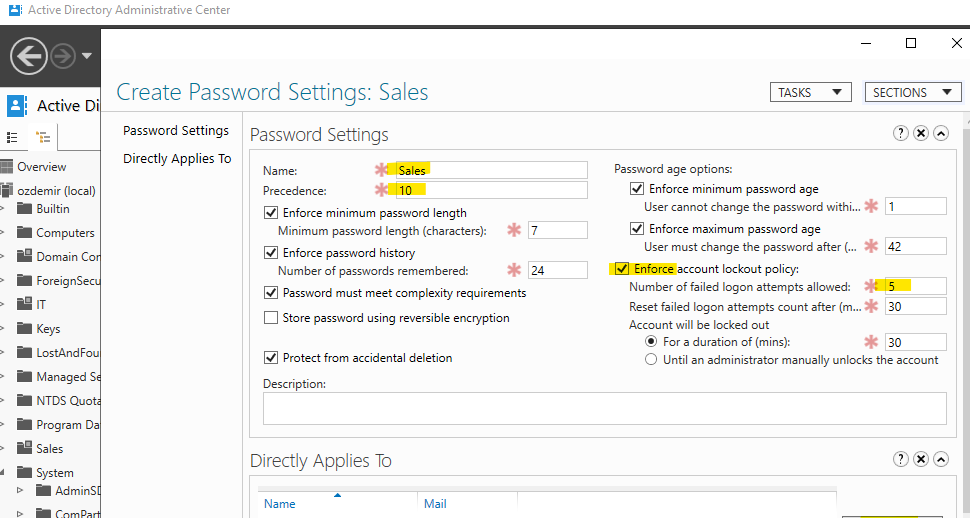This screenshot has width=971, height=518.
Task: Switch navigation pane to list view icon
Action: click(x=13, y=137)
